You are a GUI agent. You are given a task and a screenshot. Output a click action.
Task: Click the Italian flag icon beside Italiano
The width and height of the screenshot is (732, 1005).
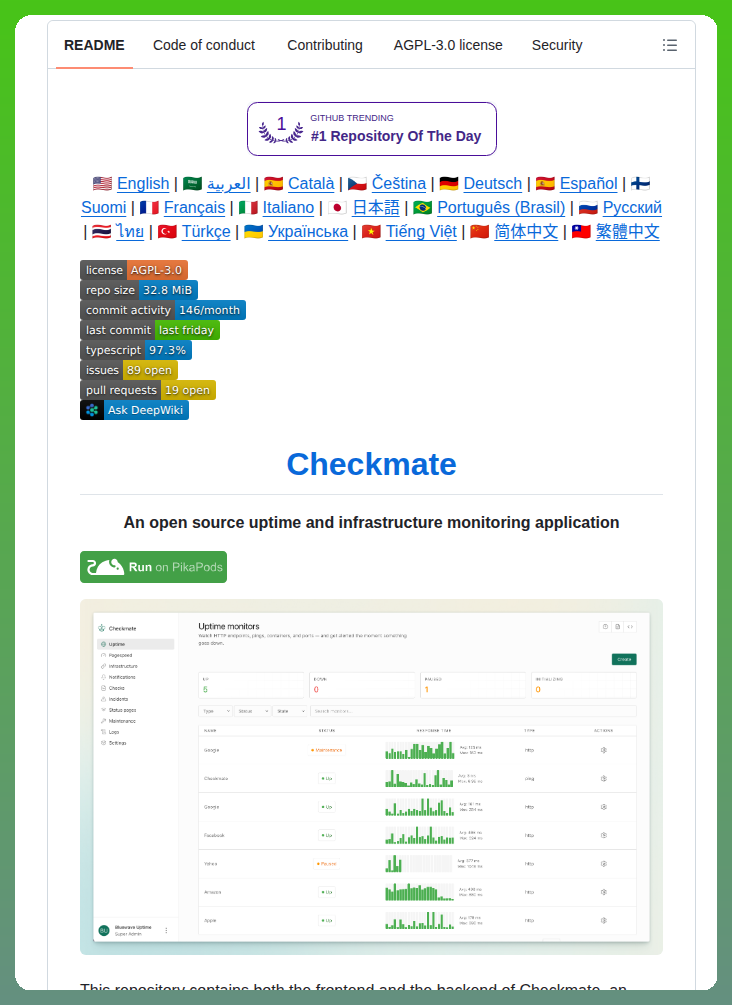point(248,208)
